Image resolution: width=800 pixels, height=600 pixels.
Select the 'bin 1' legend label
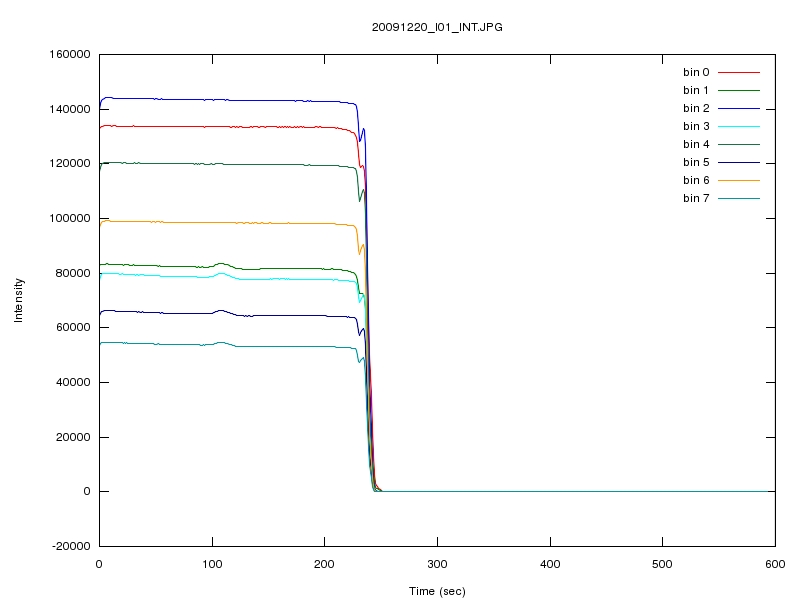[x=696, y=90]
